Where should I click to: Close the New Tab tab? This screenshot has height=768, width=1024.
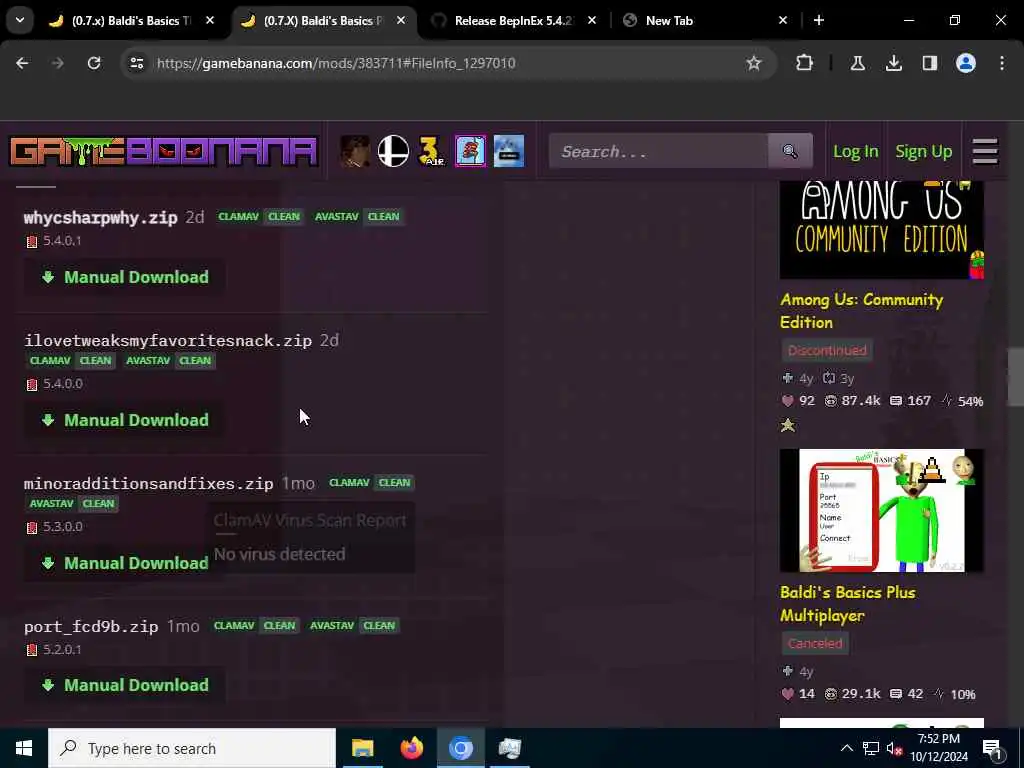coord(783,21)
